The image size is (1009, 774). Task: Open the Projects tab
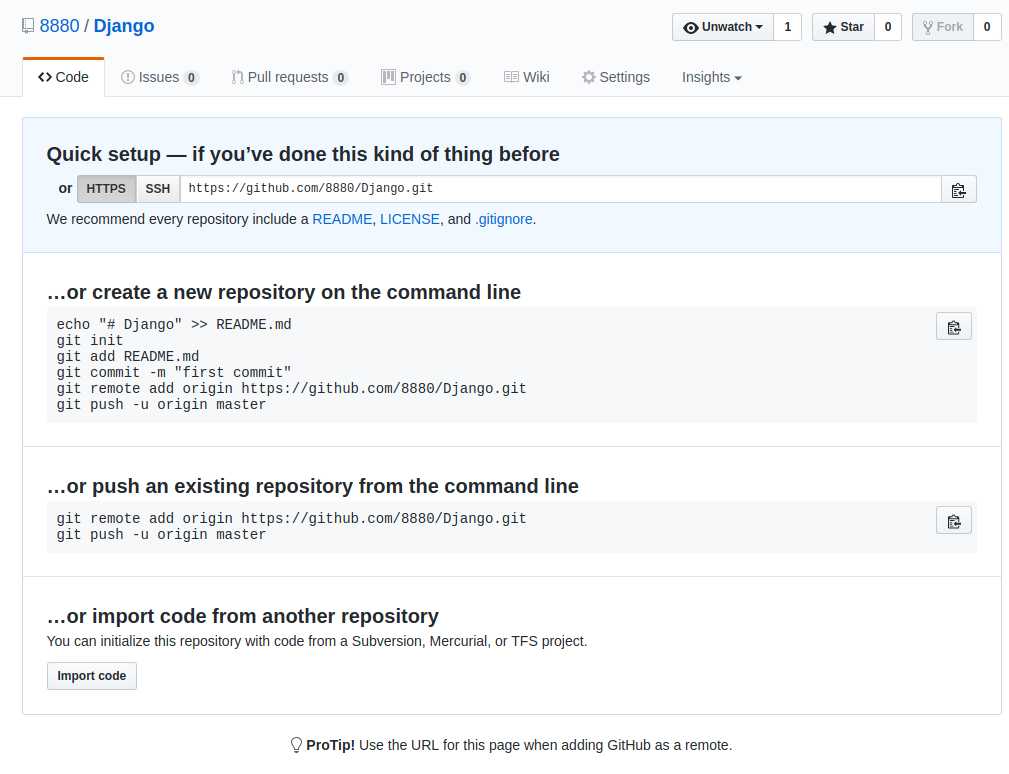click(x=425, y=77)
